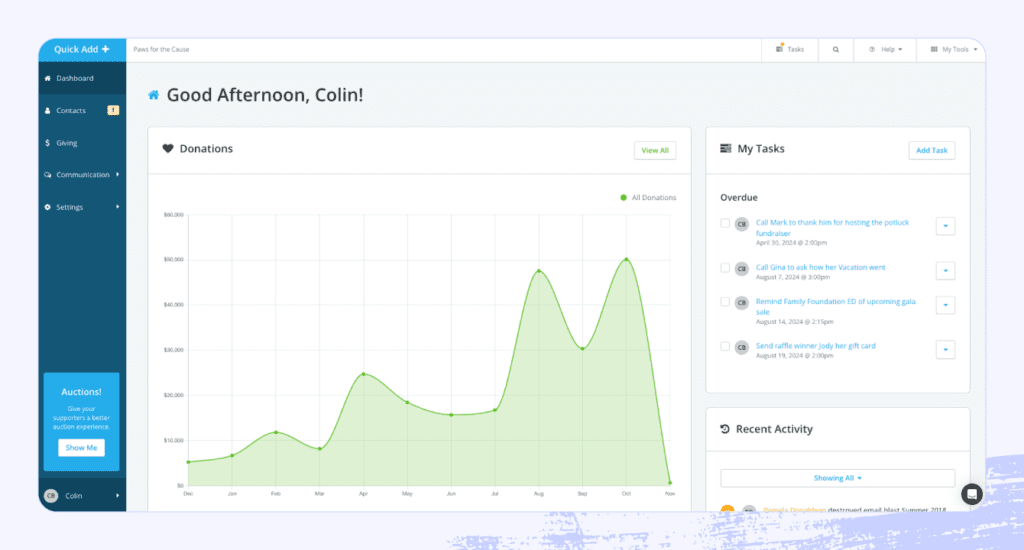Click the Tasks list icon in top bar
The image size is (1024, 550).
coord(779,49)
